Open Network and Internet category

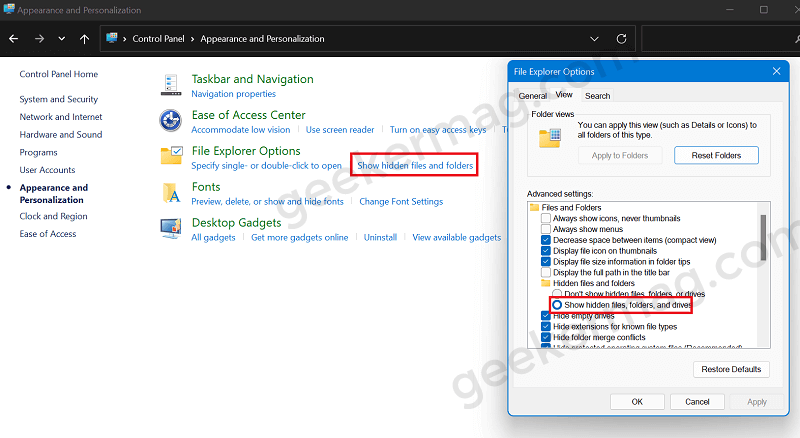point(61,117)
